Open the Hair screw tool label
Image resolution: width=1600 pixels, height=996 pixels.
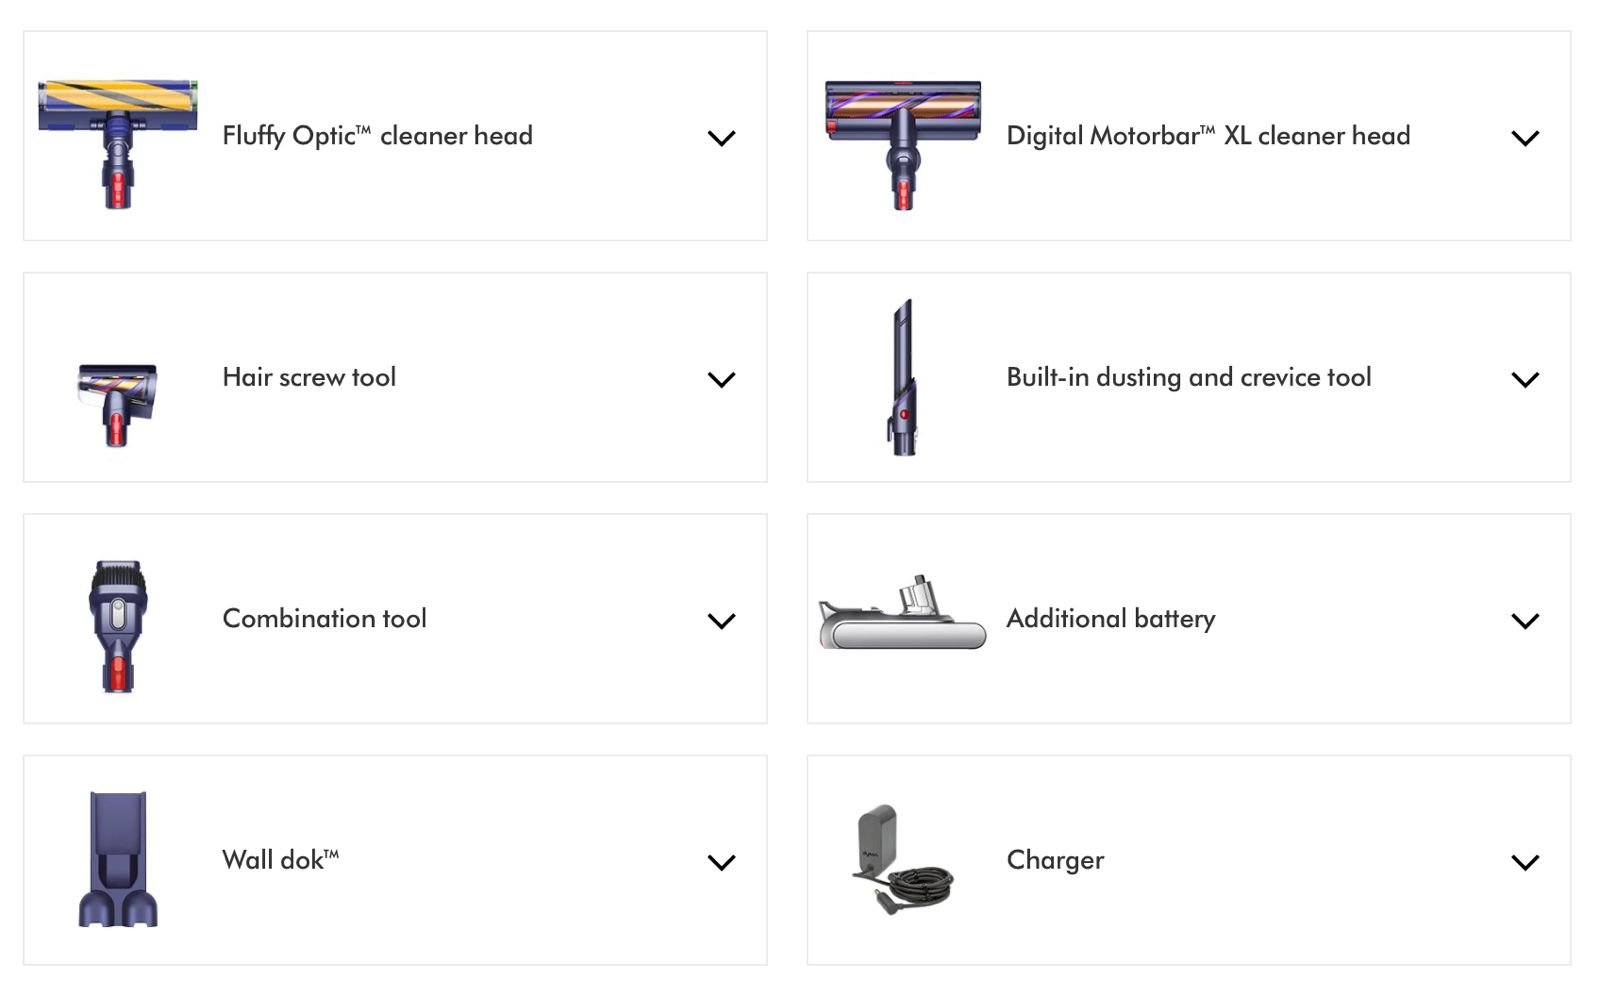pos(309,377)
